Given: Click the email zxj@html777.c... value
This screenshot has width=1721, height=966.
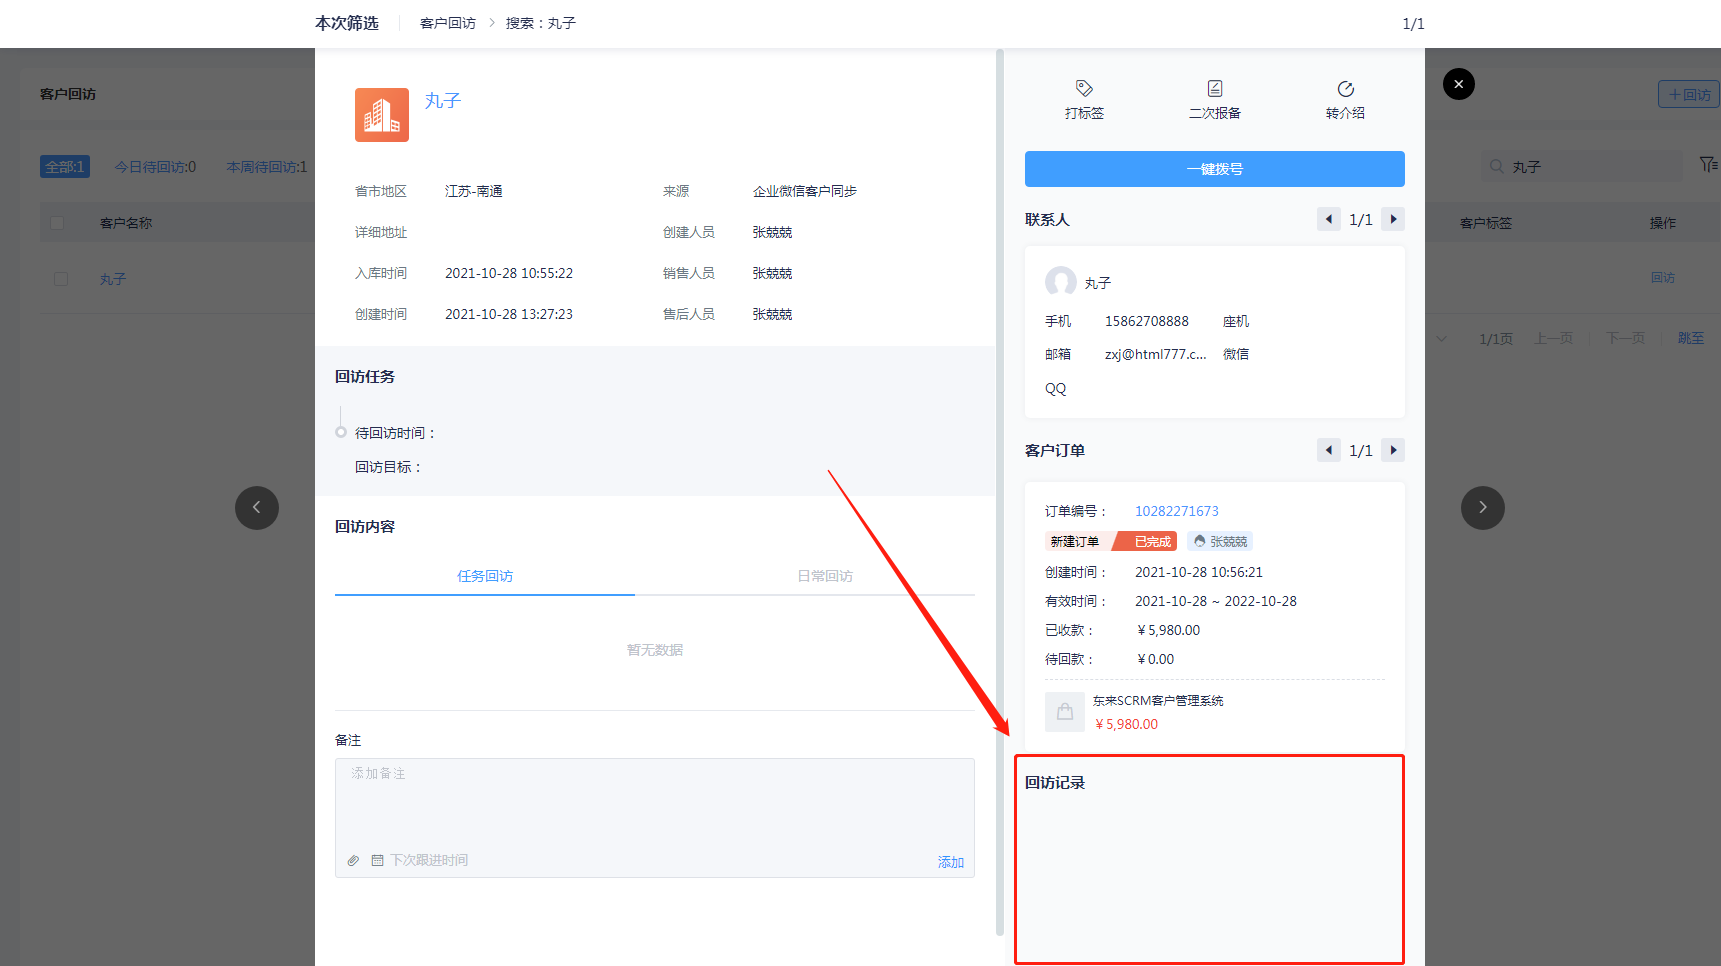Looking at the screenshot, I should pyautogui.click(x=1155, y=354).
